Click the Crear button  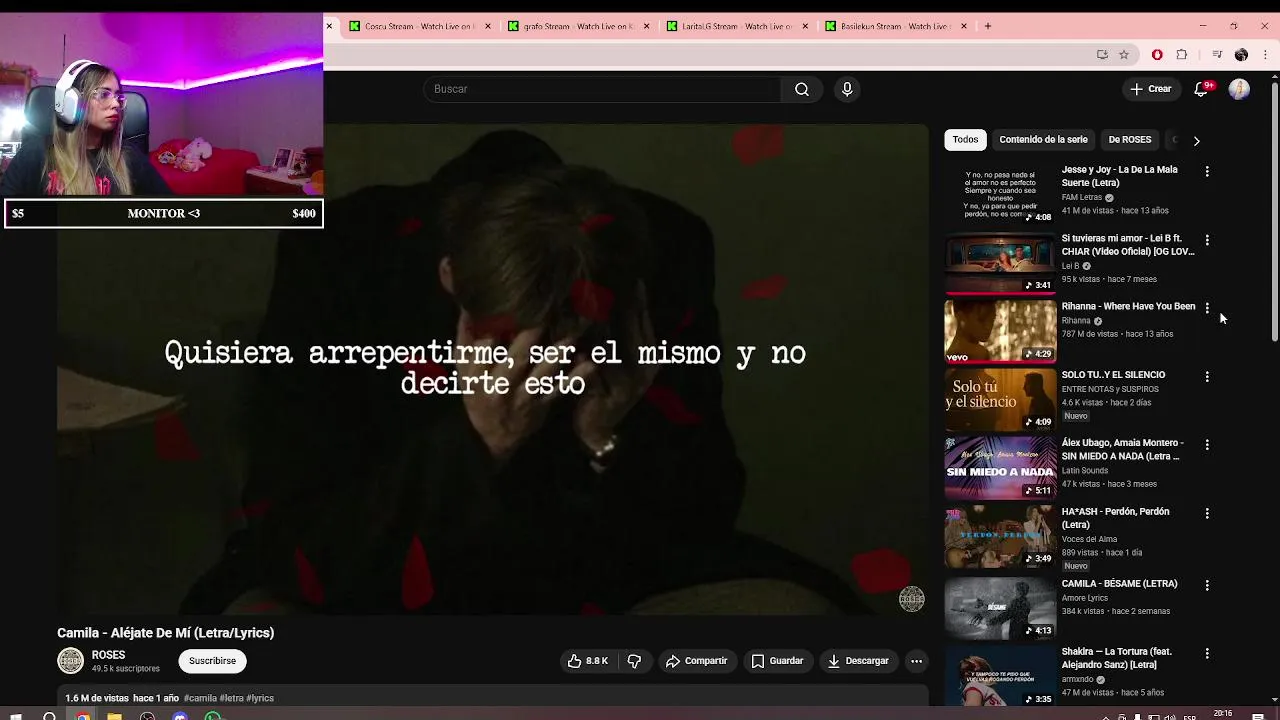click(x=1151, y=89)
